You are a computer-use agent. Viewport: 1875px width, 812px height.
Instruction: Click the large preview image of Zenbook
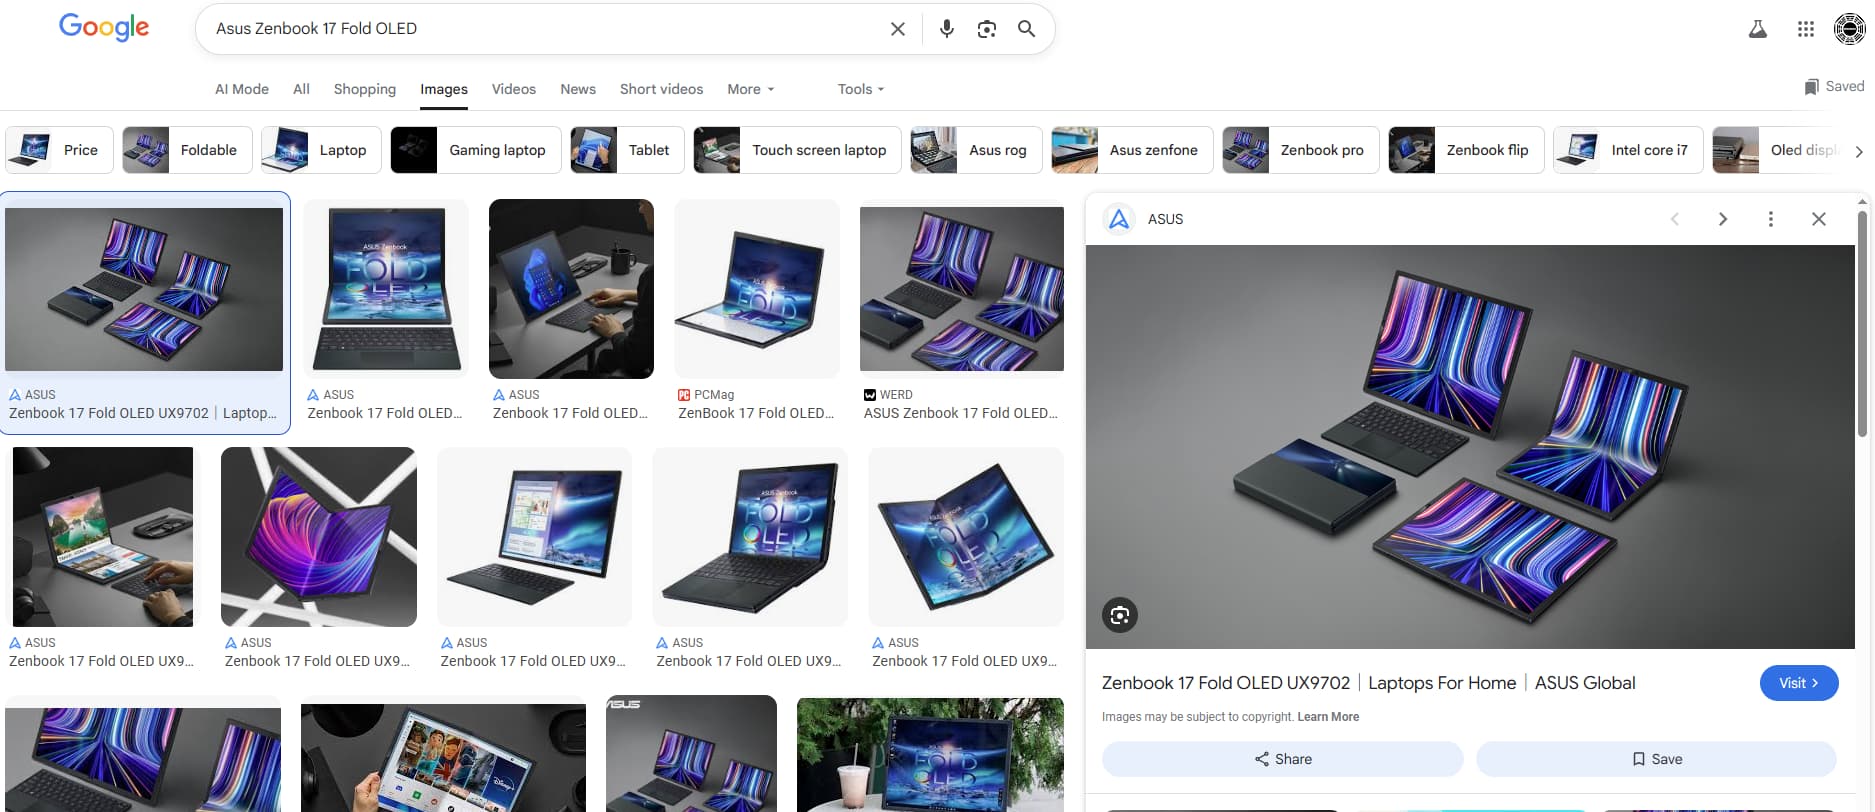pos(1470,447)
